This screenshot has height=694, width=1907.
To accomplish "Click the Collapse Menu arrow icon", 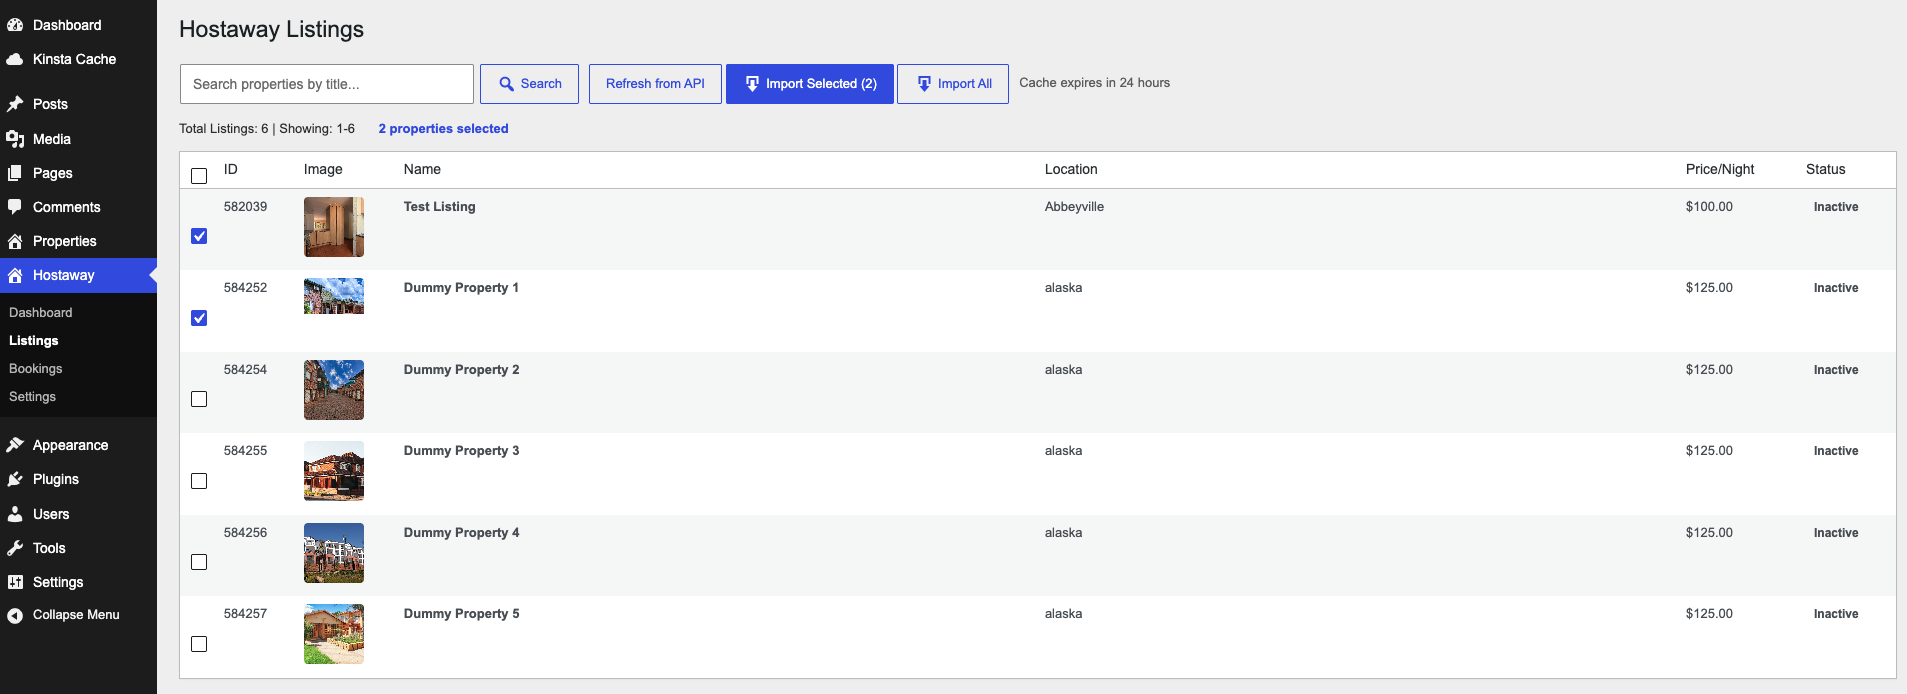I will [x=15, y=616].
